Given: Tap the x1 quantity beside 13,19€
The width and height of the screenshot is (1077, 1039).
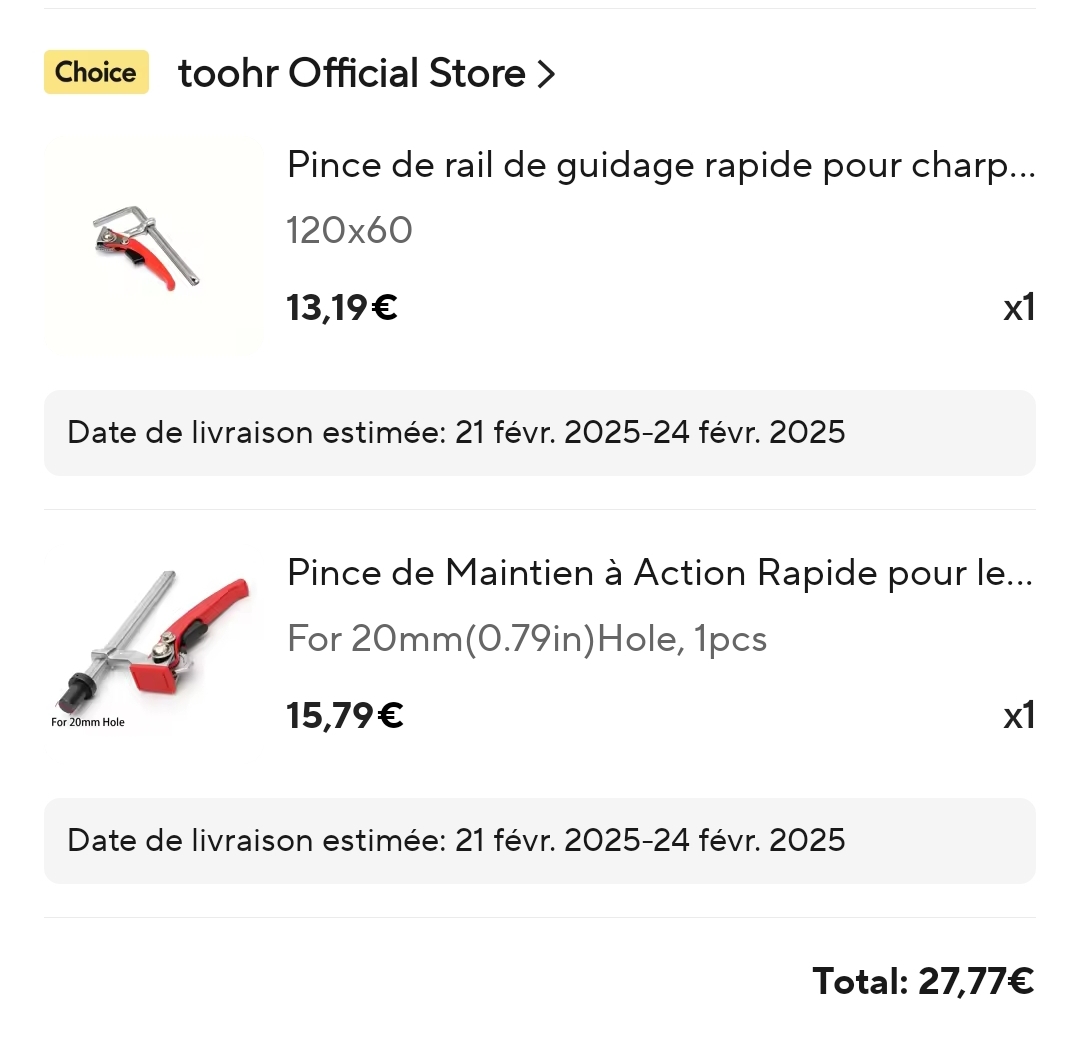Looking at the screenshot, I should coord(1018,308).
